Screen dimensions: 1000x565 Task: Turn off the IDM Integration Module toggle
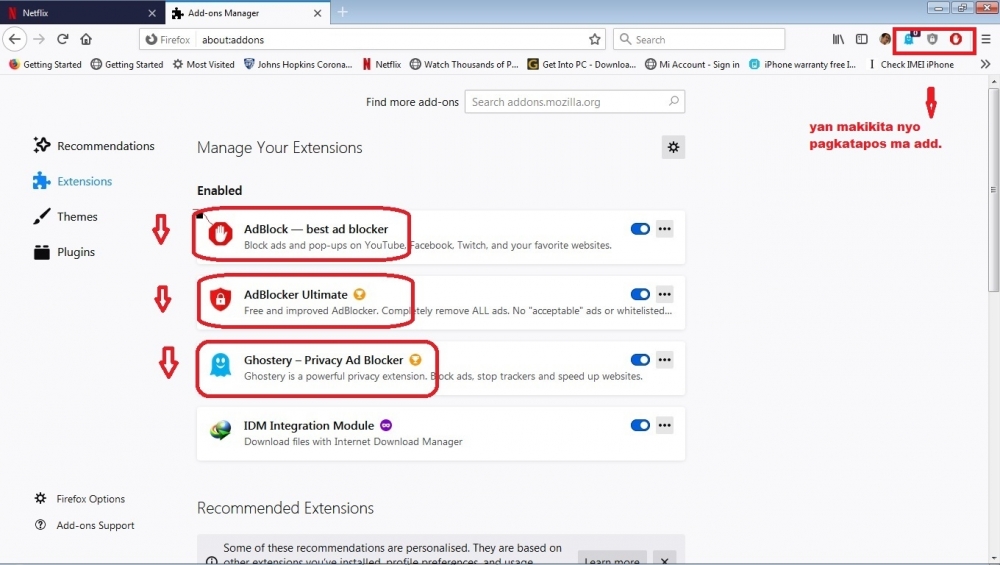coord(640,425)
